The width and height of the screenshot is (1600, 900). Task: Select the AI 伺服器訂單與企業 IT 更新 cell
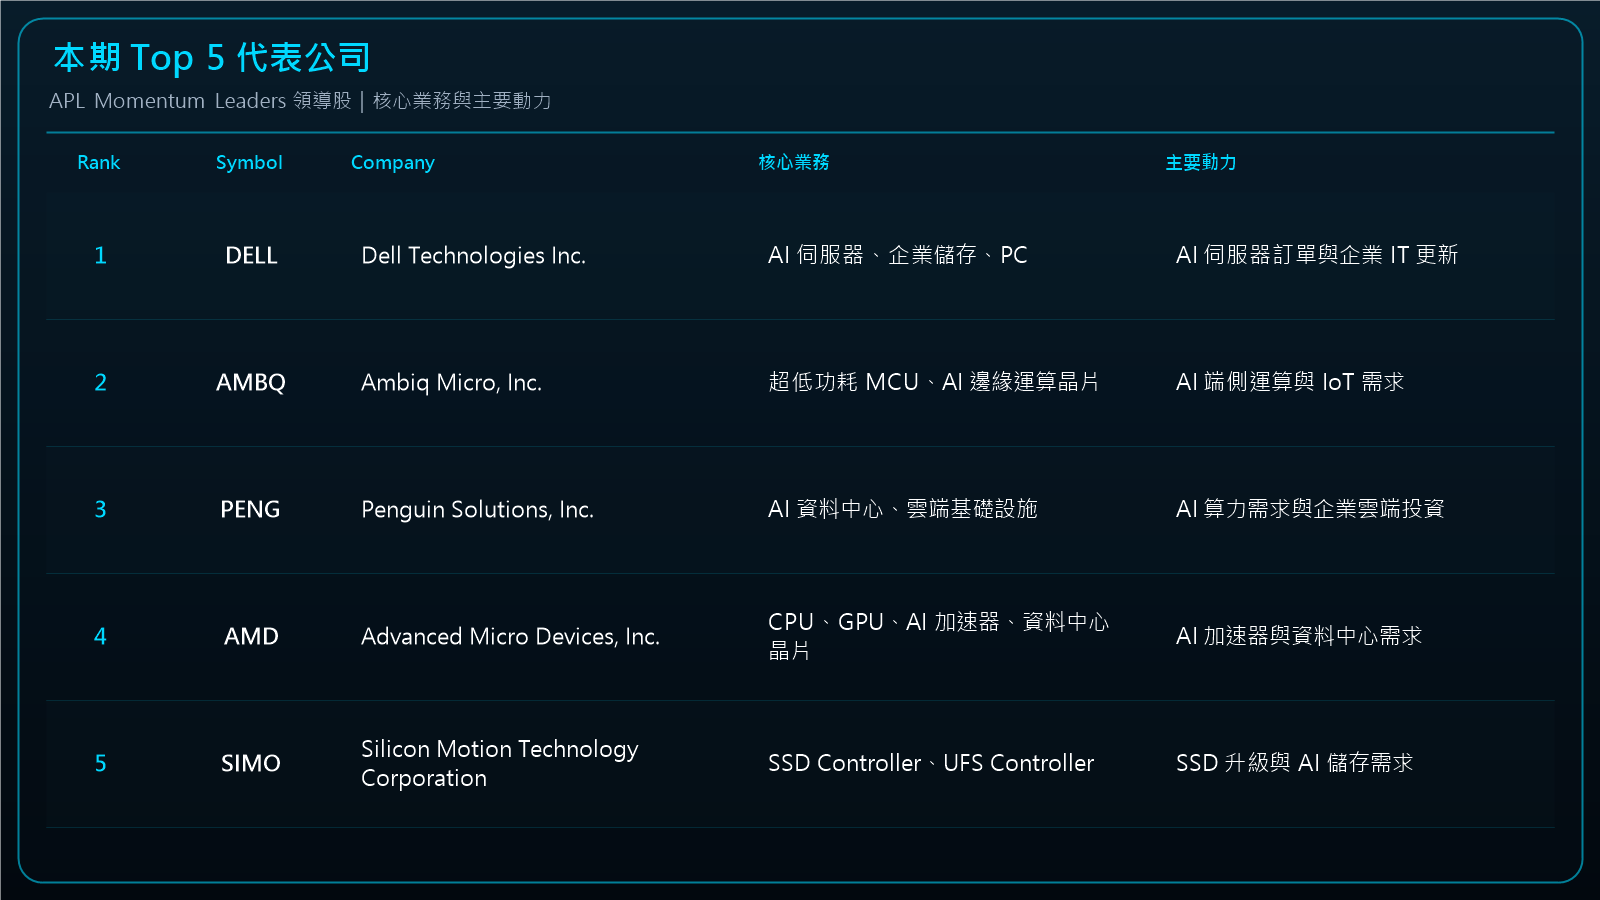pyautogui.click(x=1317, y=255)
